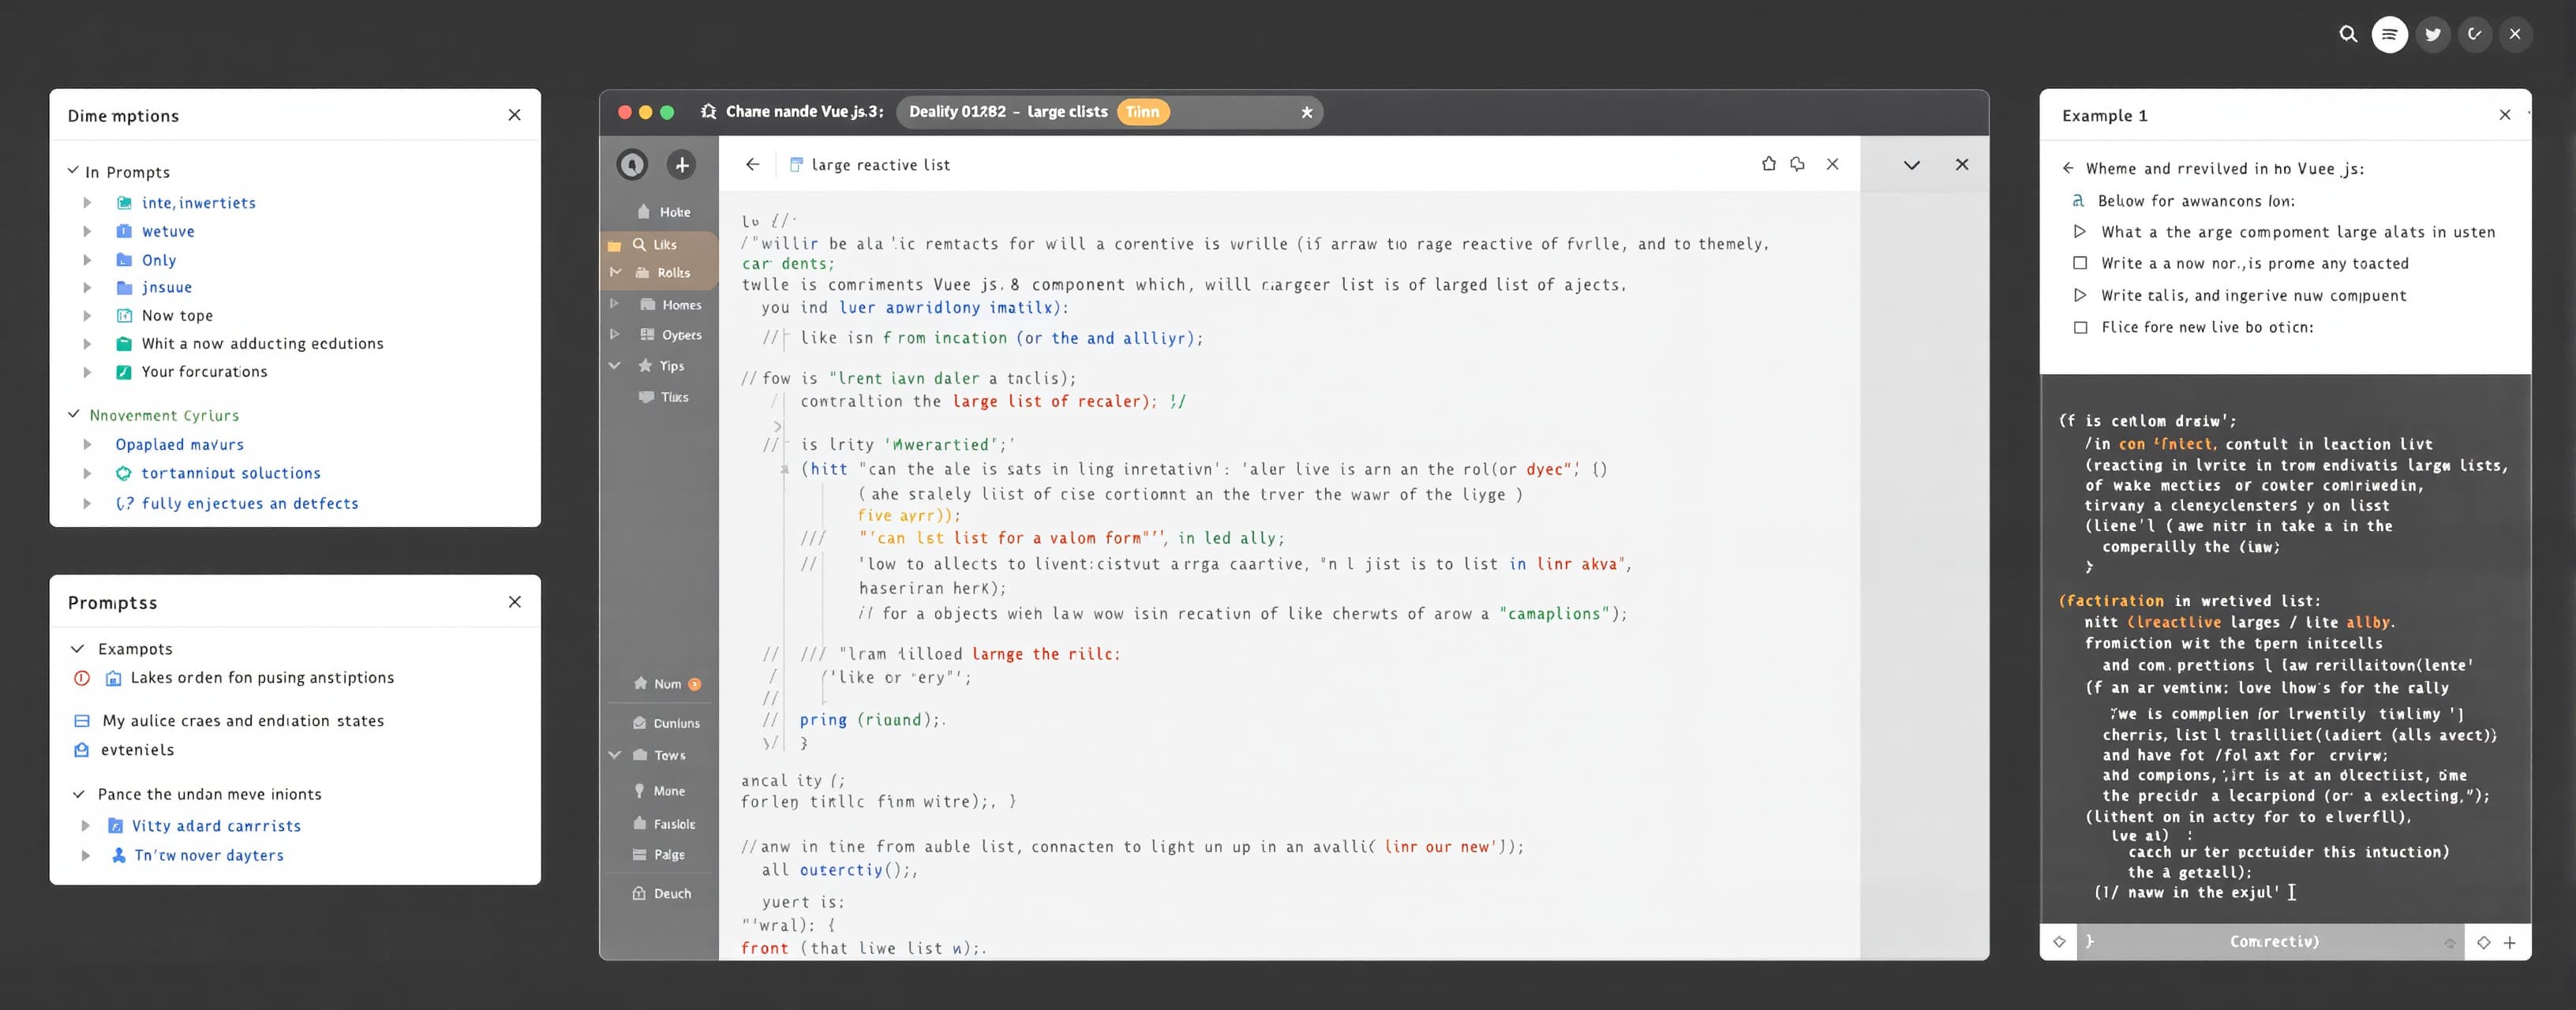Expand the Only folder row
This screenshot has height=1010, width=2576.
[x=87, y=260]
